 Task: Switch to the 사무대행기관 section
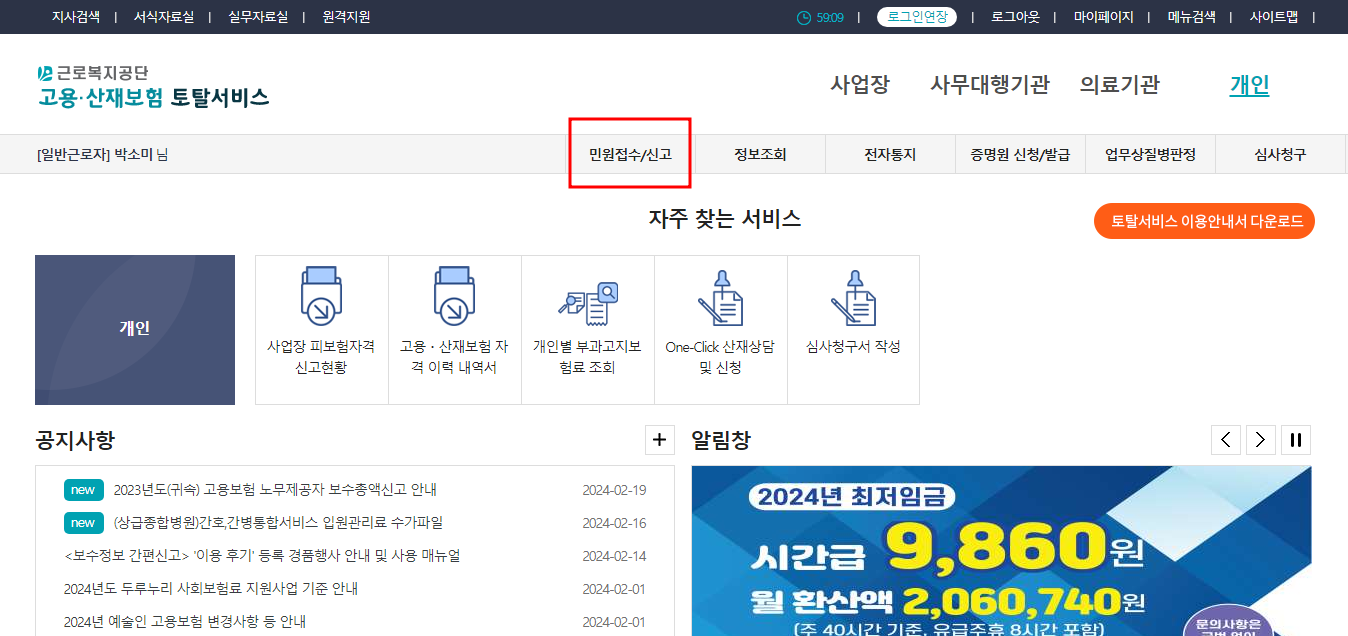pos(990,85)
